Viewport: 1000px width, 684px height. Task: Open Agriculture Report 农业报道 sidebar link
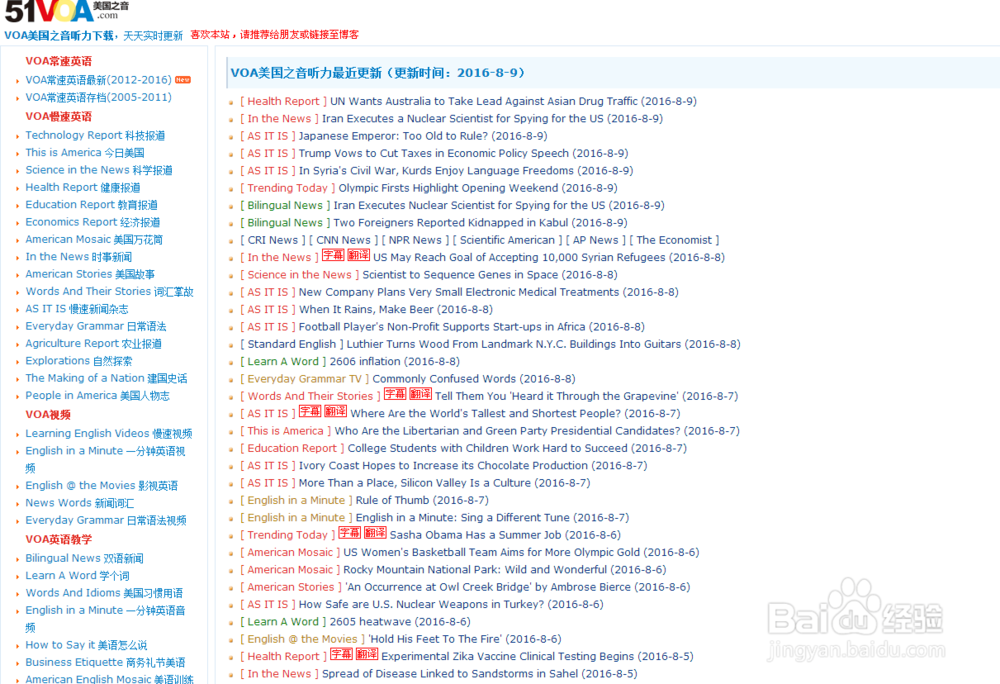[x=93, y=343]
